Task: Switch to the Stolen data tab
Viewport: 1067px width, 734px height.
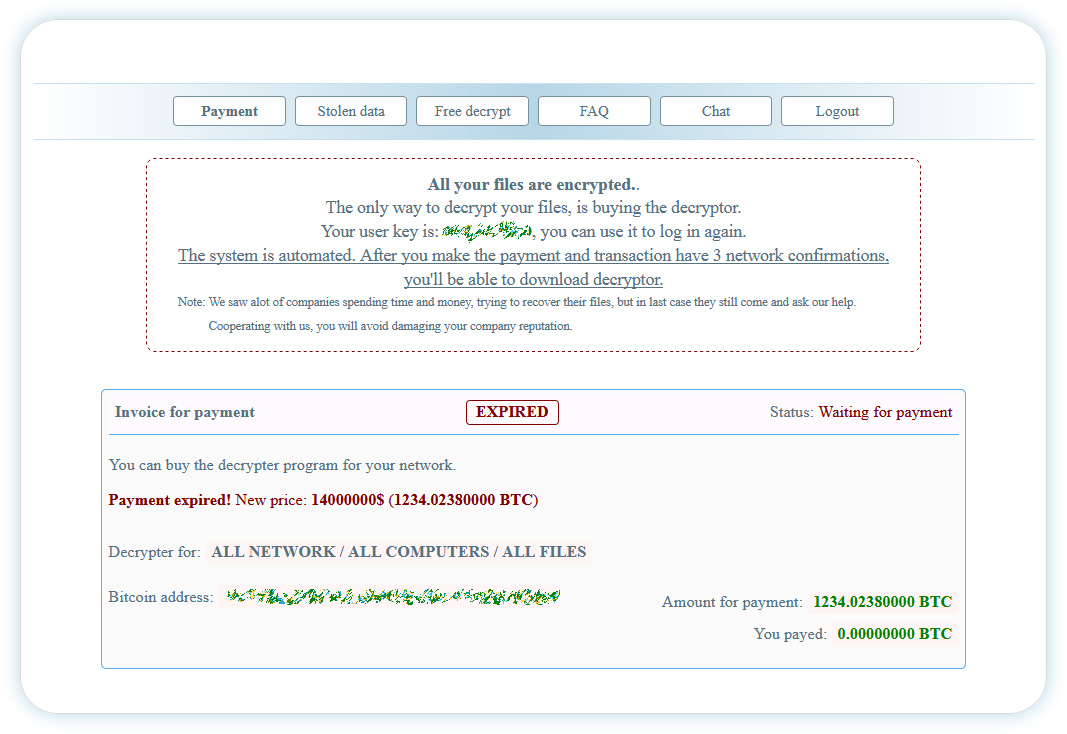Action: coord(351,111)
